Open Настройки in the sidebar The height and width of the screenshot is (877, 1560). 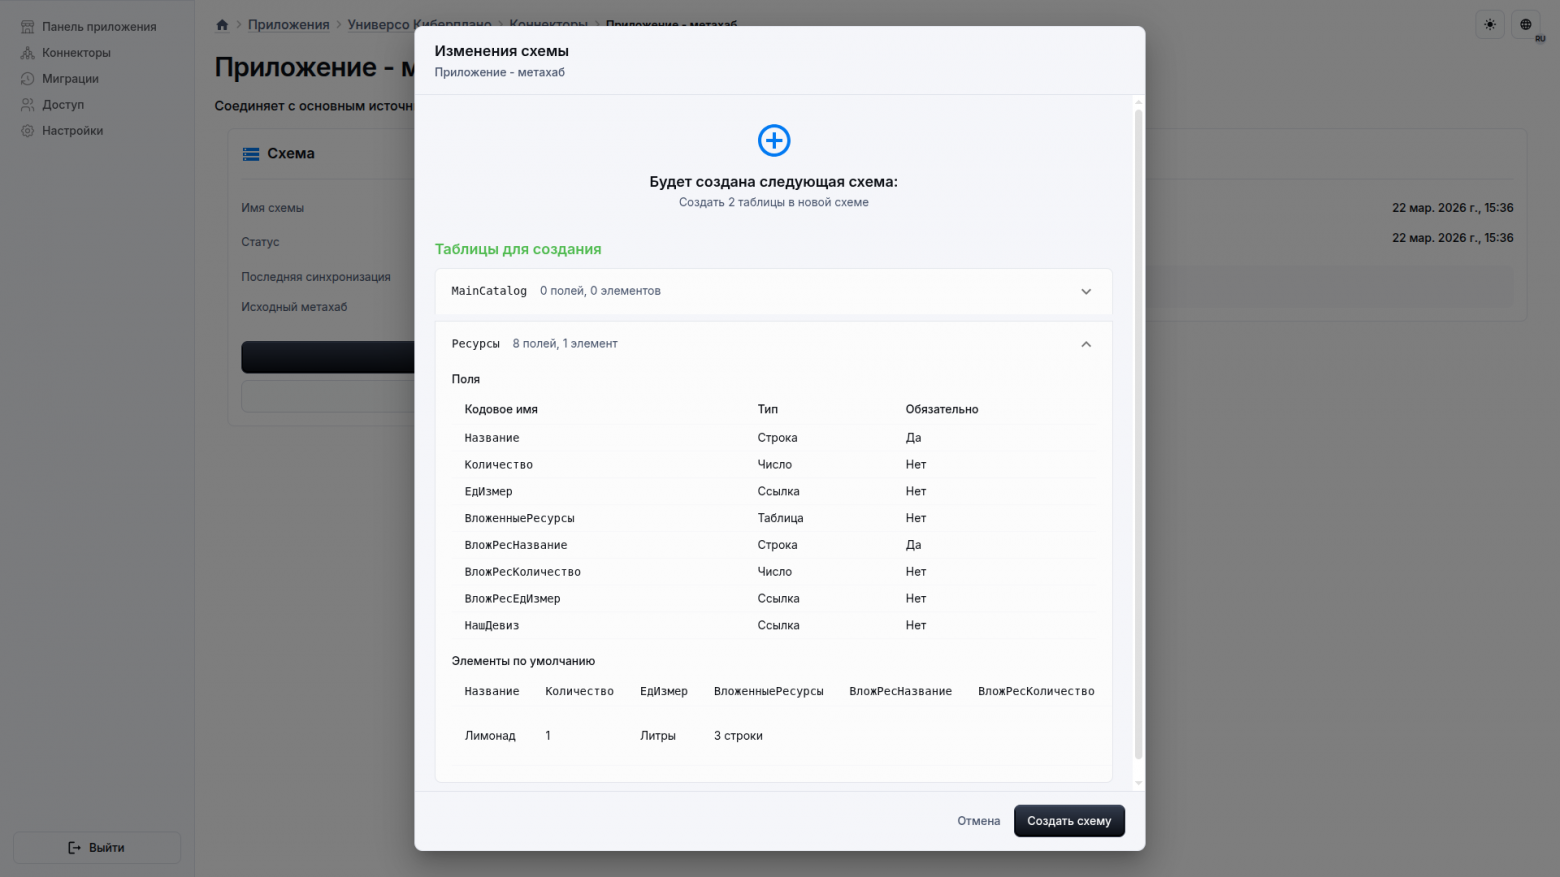click(72, 131)
